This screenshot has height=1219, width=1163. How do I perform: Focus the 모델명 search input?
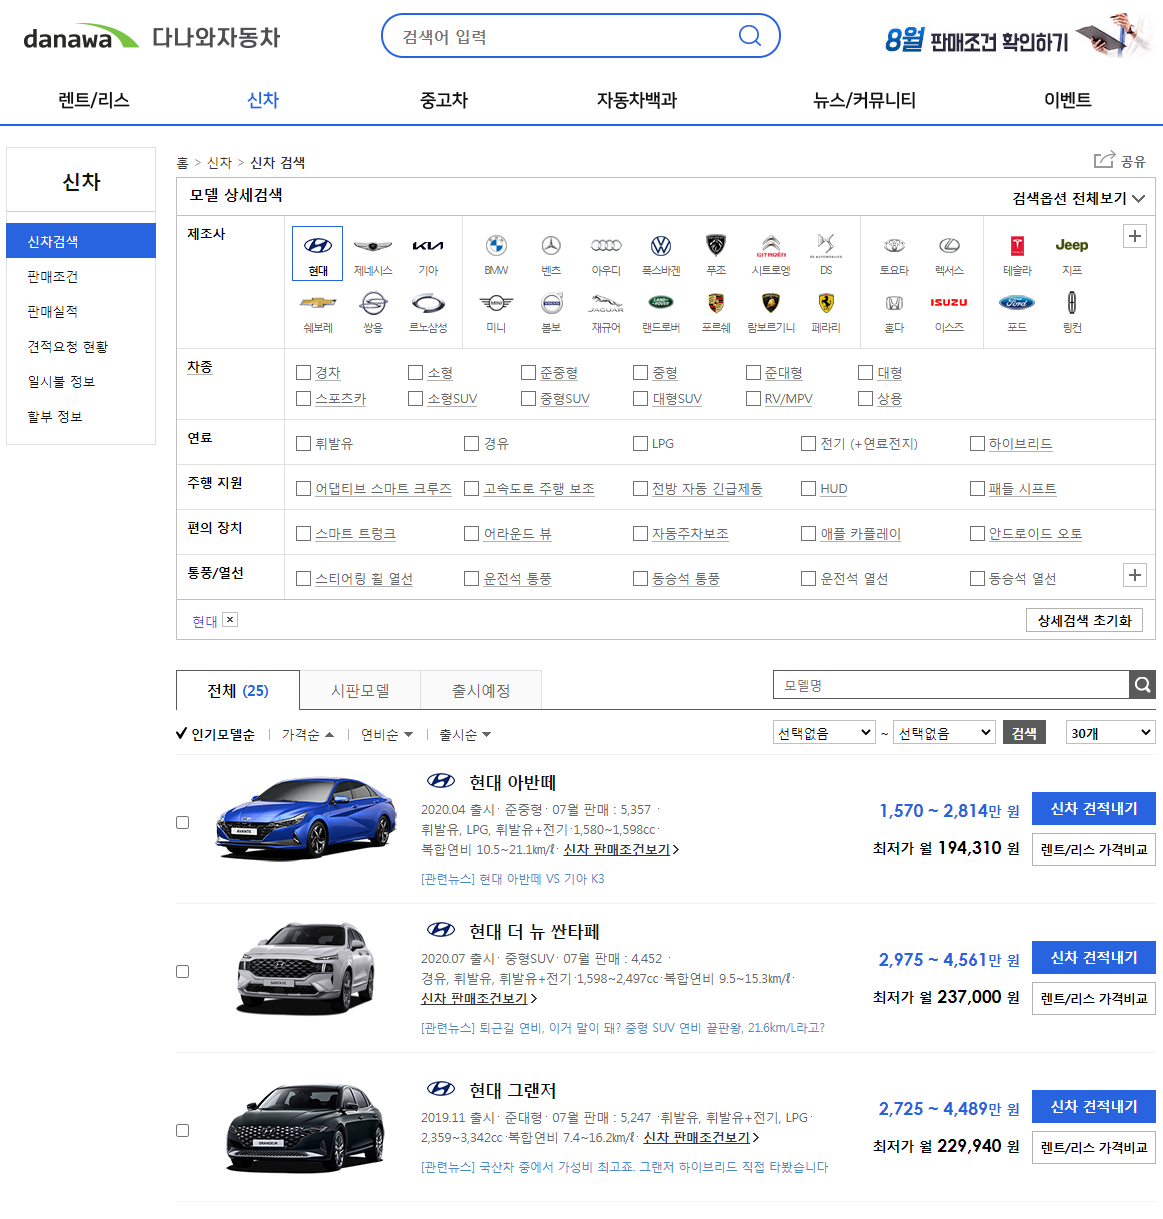pyautogui.click(x=951, y=685)
